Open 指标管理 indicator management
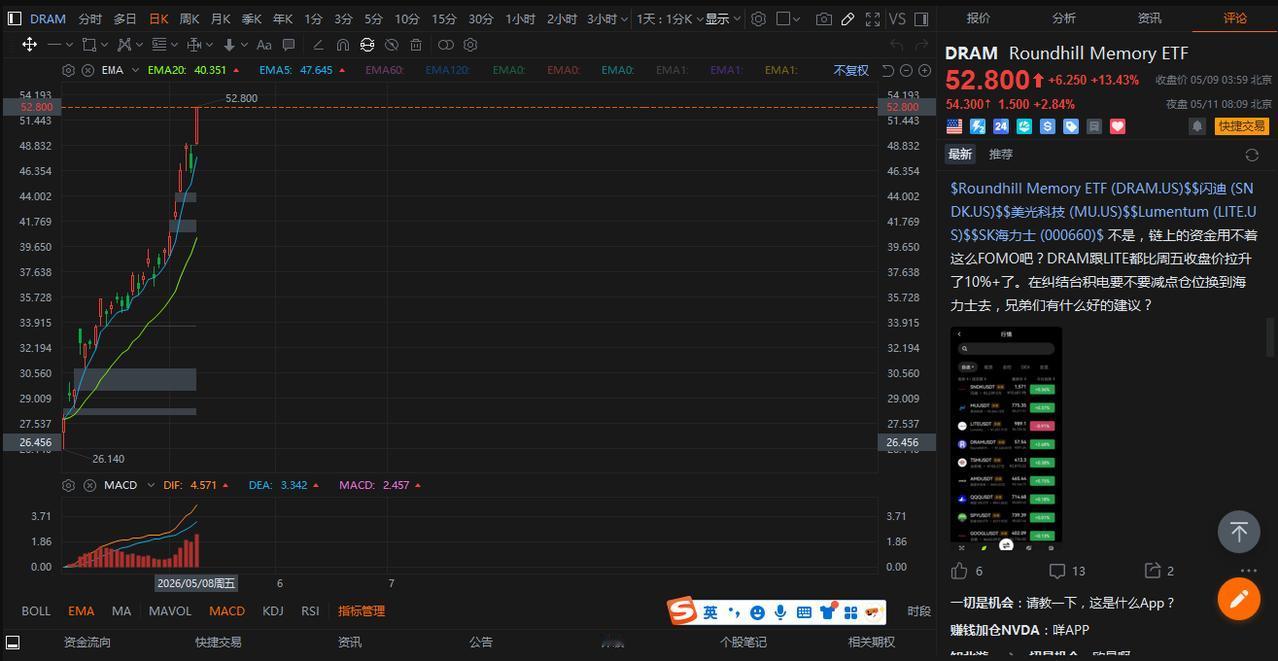 (x=361, y=611)
